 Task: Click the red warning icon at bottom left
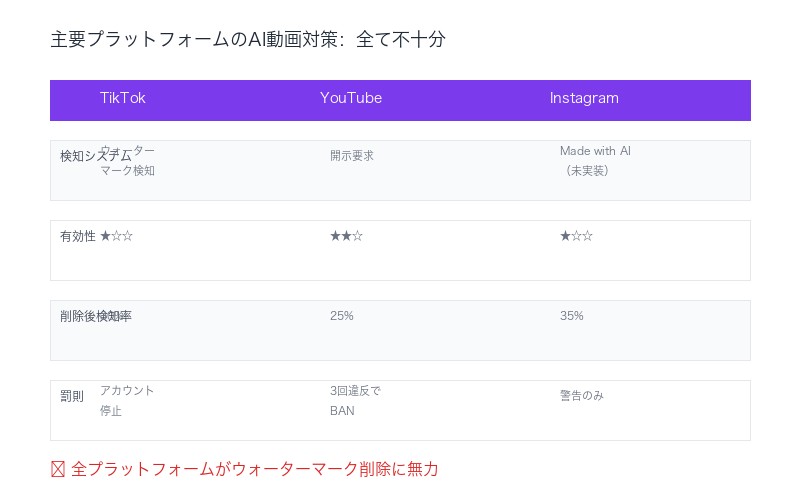[57, 469]
